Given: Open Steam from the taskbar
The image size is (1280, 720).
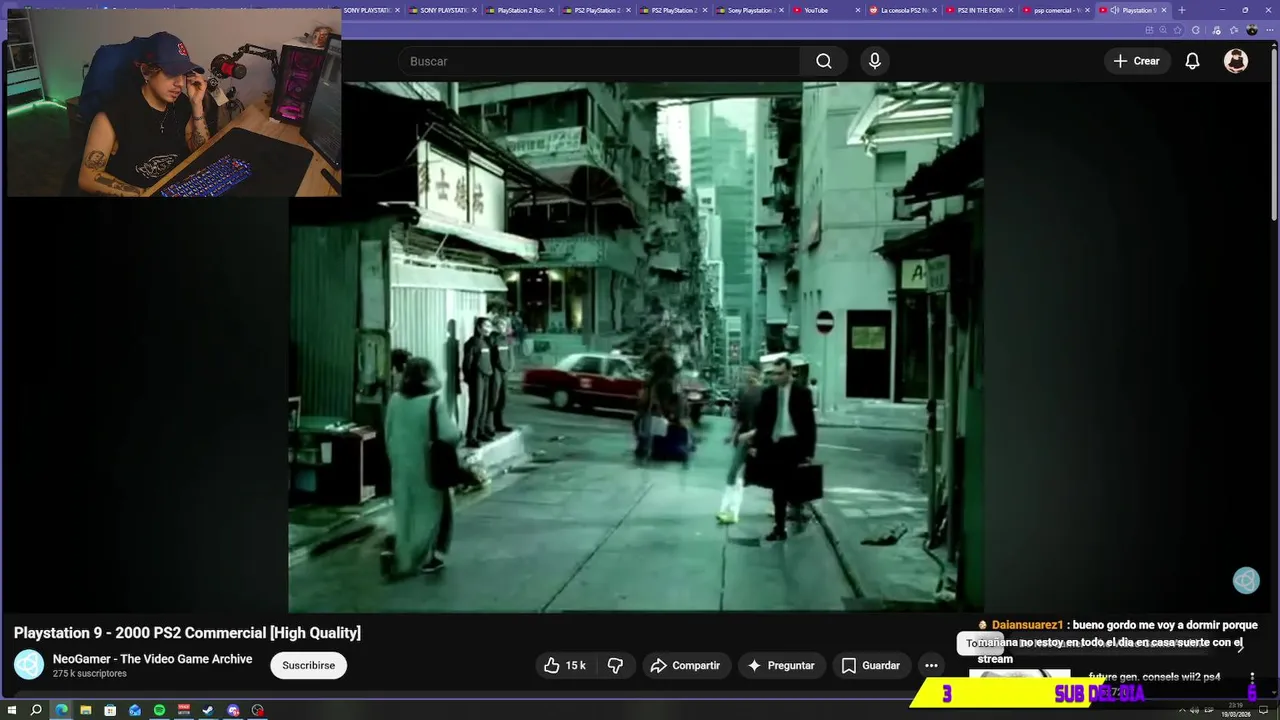Looking at the screenshot, I should click(x=208, y=710).
